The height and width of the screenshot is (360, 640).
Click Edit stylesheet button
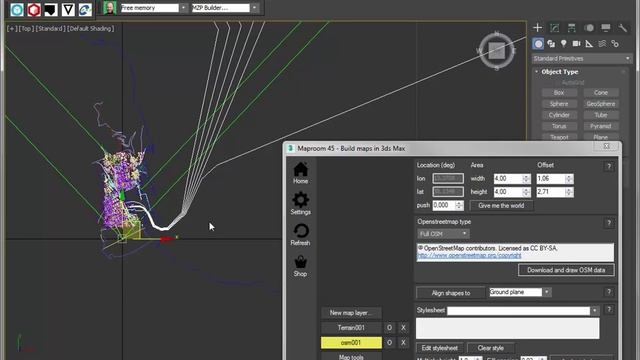pyautogui.click(x=440, y=348)
